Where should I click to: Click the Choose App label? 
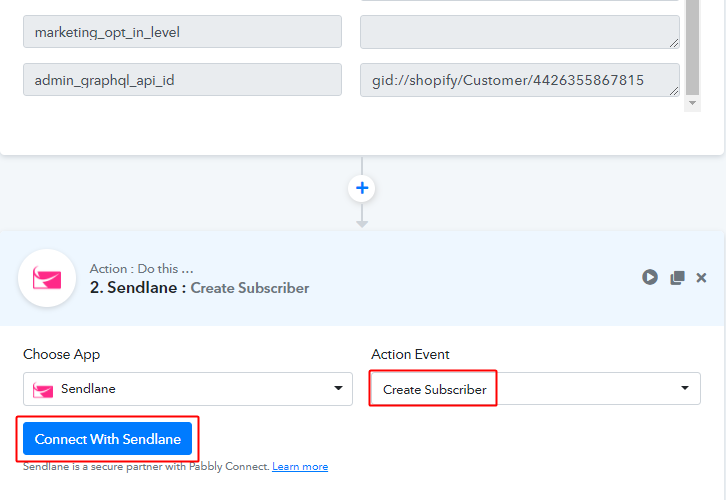(61, 354)
